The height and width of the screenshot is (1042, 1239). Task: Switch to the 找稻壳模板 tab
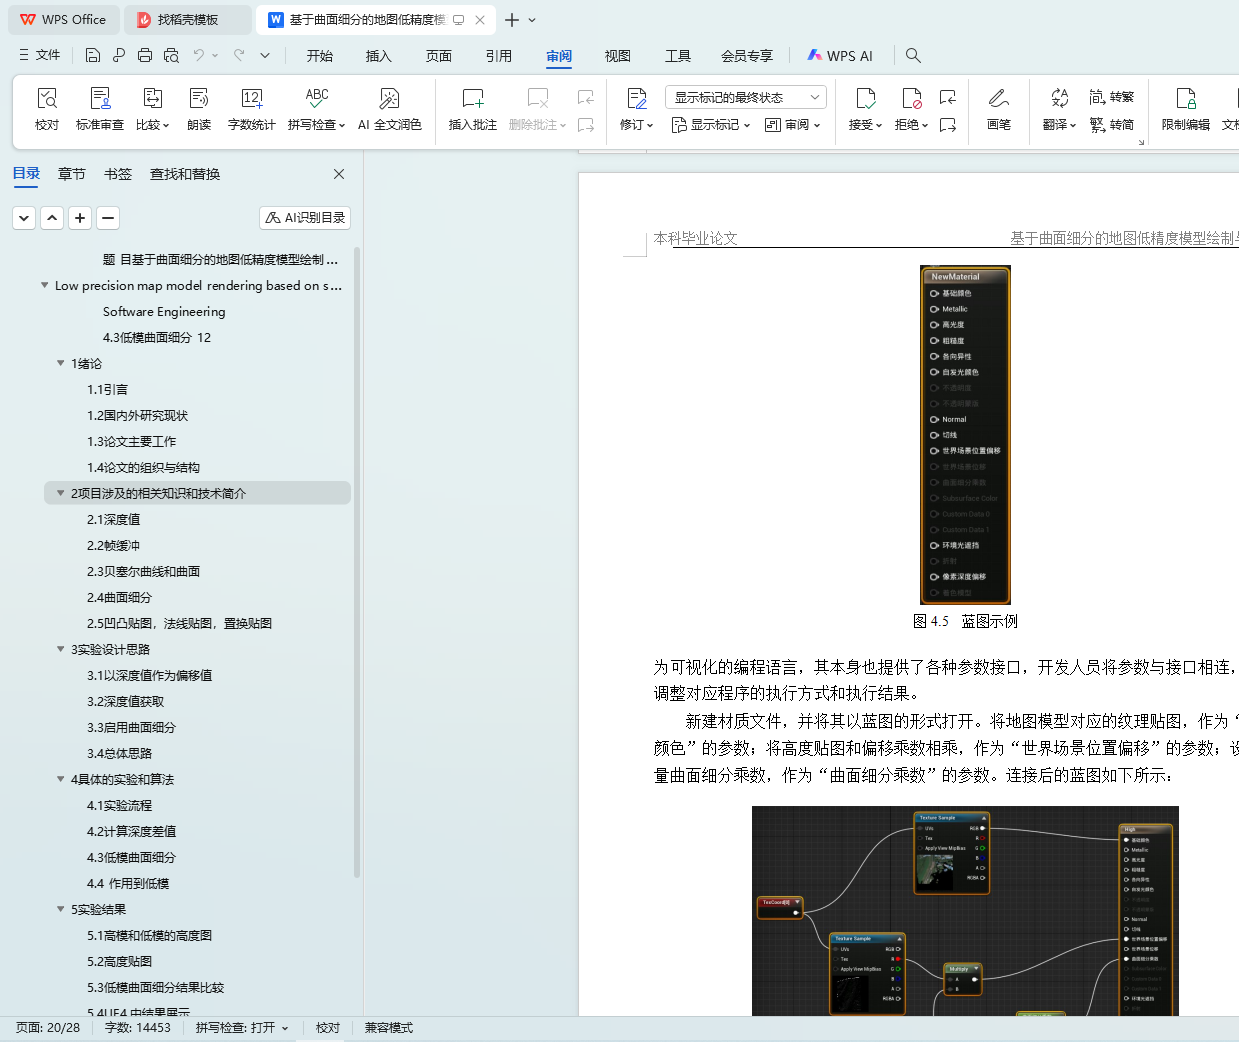point(188,20)
